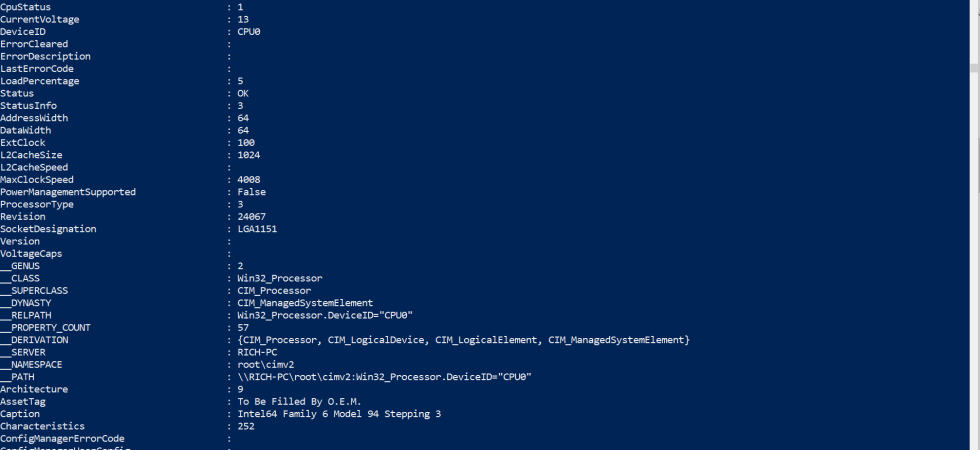Viewport: 980px width, 450px height.
Task: Click the __NAMESPACE value root\cimv2
Action: pos(266,365)
